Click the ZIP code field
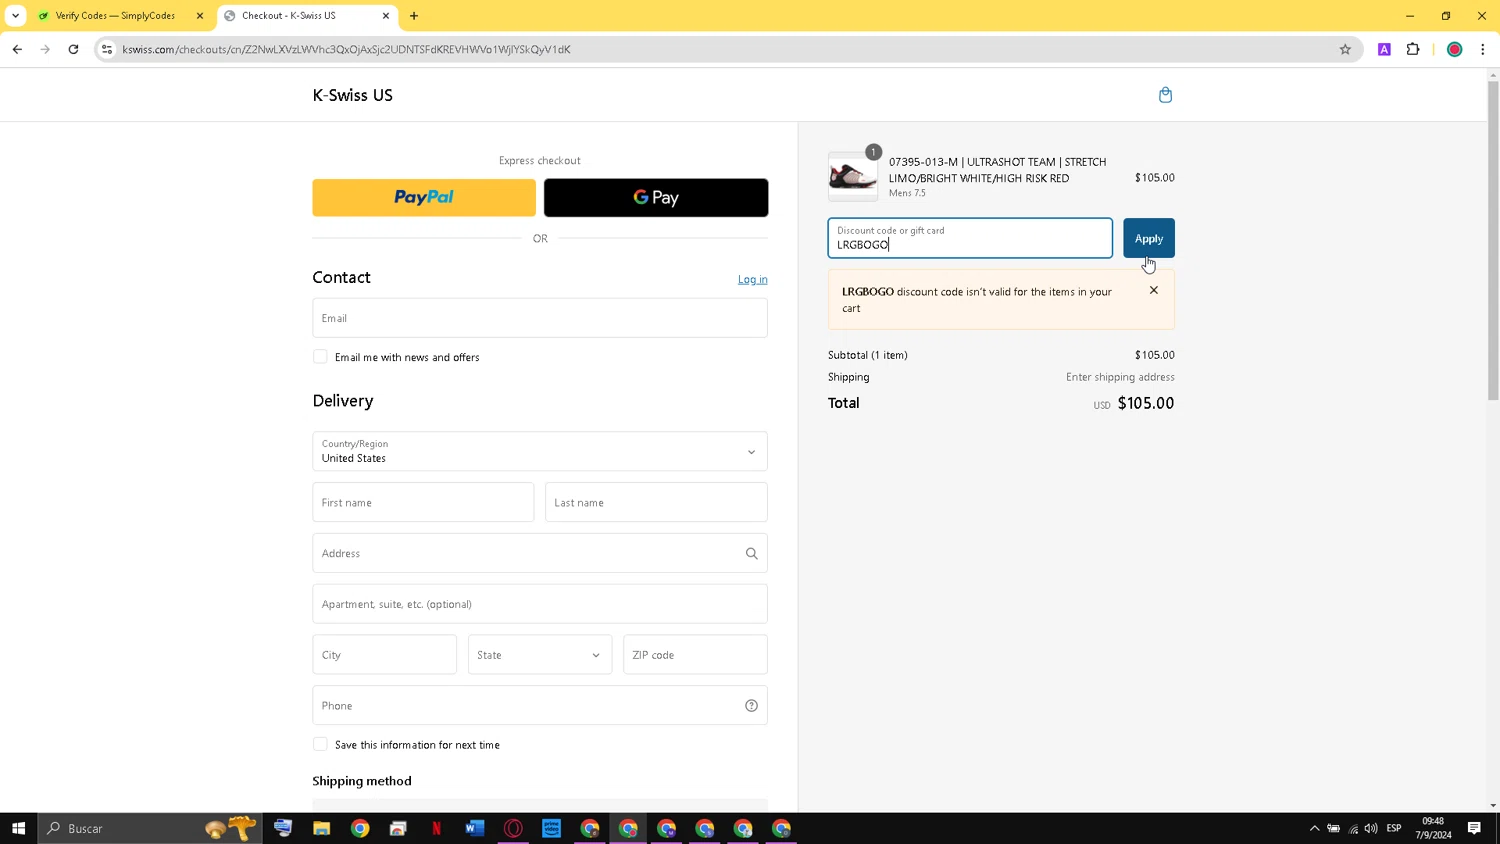This screenshot has width=1500, height=844. tap(695, 655)
